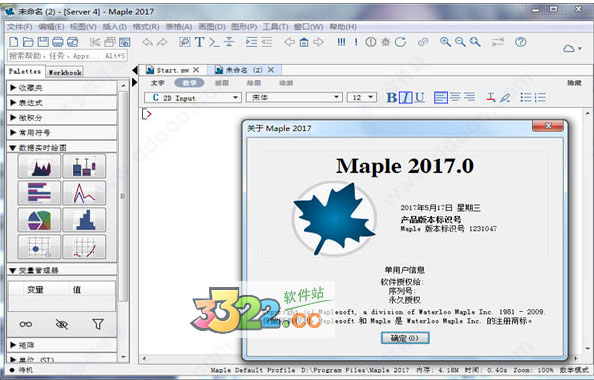Click the search help input field
594x380 pixels.
pos(67,56)
